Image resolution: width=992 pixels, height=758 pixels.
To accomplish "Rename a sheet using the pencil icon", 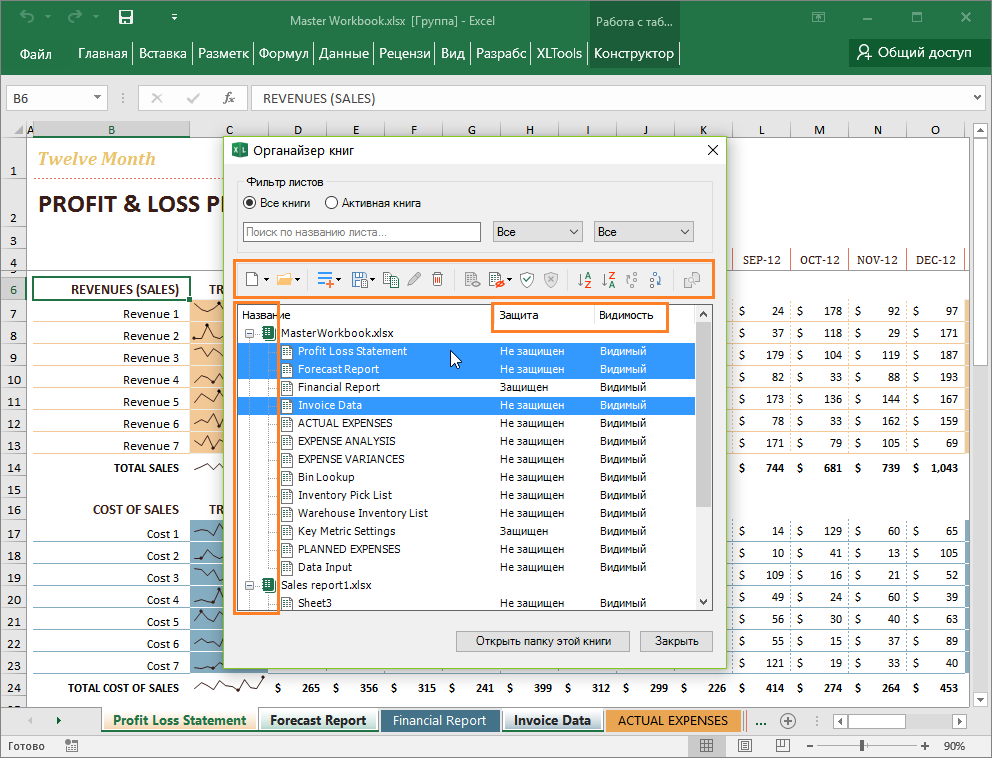I will 413,279.
